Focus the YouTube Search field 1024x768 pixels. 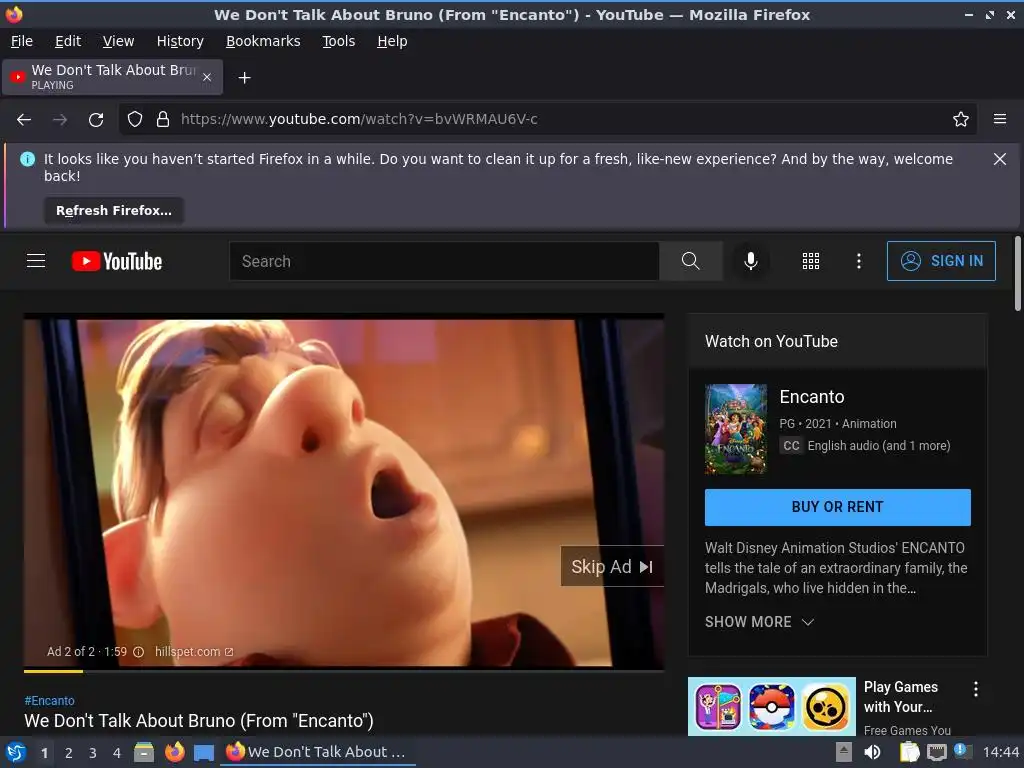(444, 261)
